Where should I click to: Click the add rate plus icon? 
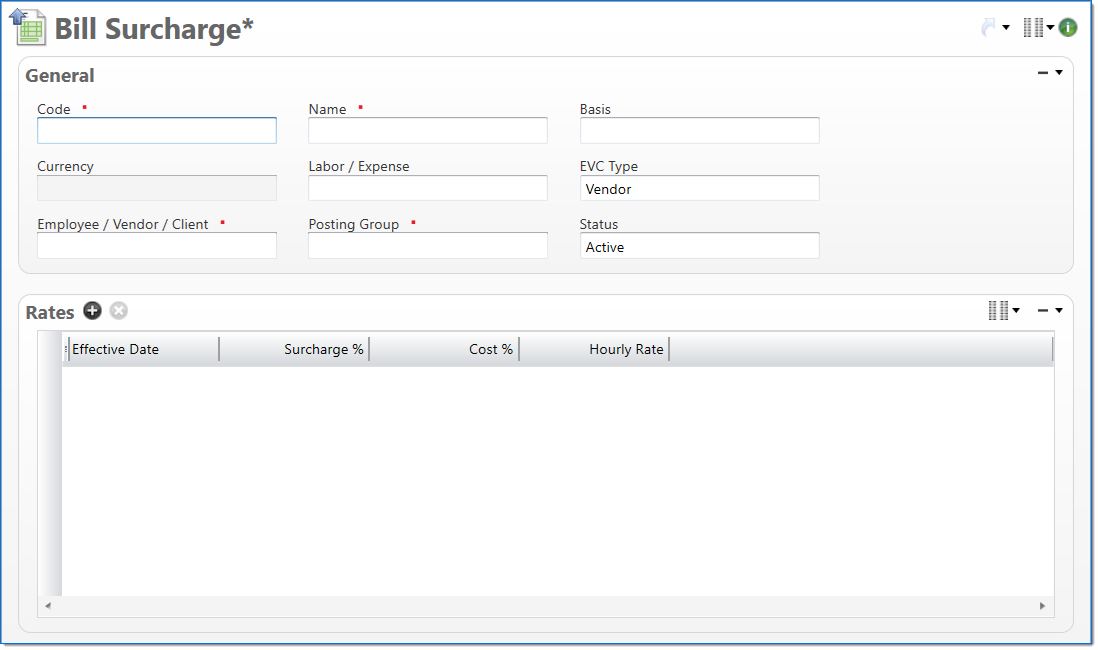92,311
